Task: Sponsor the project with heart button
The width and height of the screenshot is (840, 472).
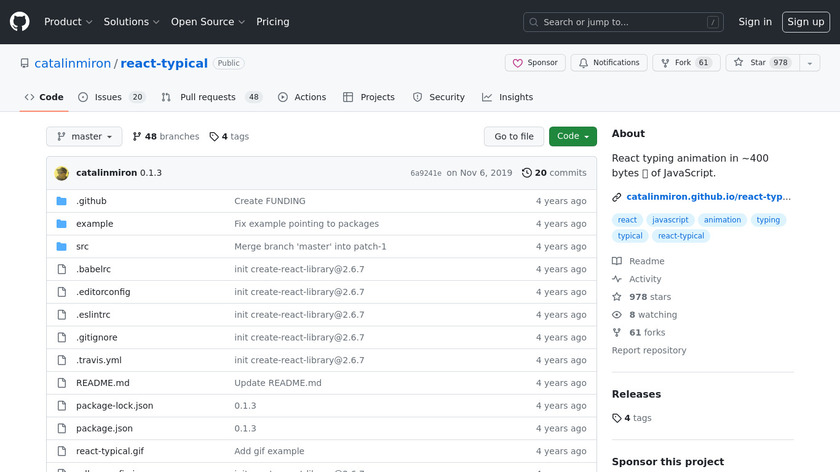Action: click(535, 63)
